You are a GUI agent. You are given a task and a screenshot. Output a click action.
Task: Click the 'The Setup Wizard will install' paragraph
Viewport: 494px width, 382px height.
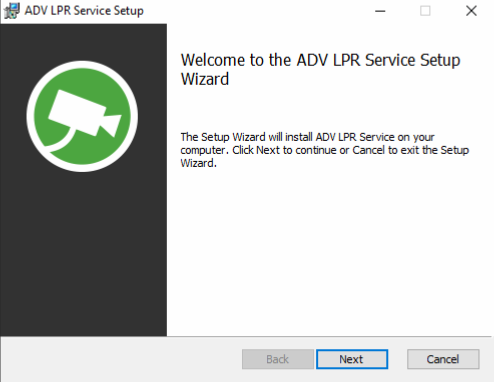click(x=325, y=150)
